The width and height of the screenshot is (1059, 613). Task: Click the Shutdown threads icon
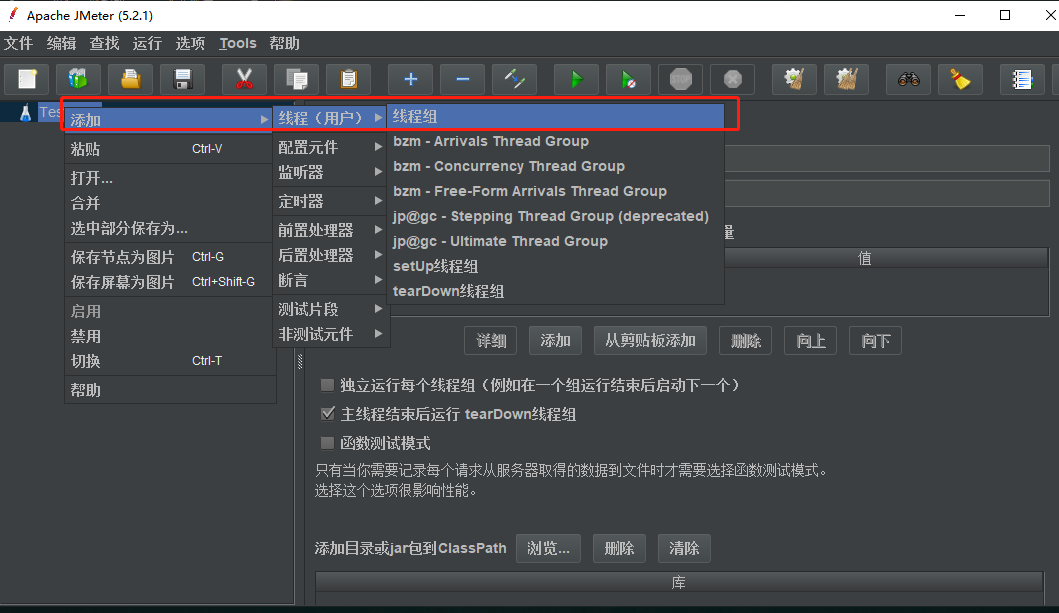coord(733,79)
